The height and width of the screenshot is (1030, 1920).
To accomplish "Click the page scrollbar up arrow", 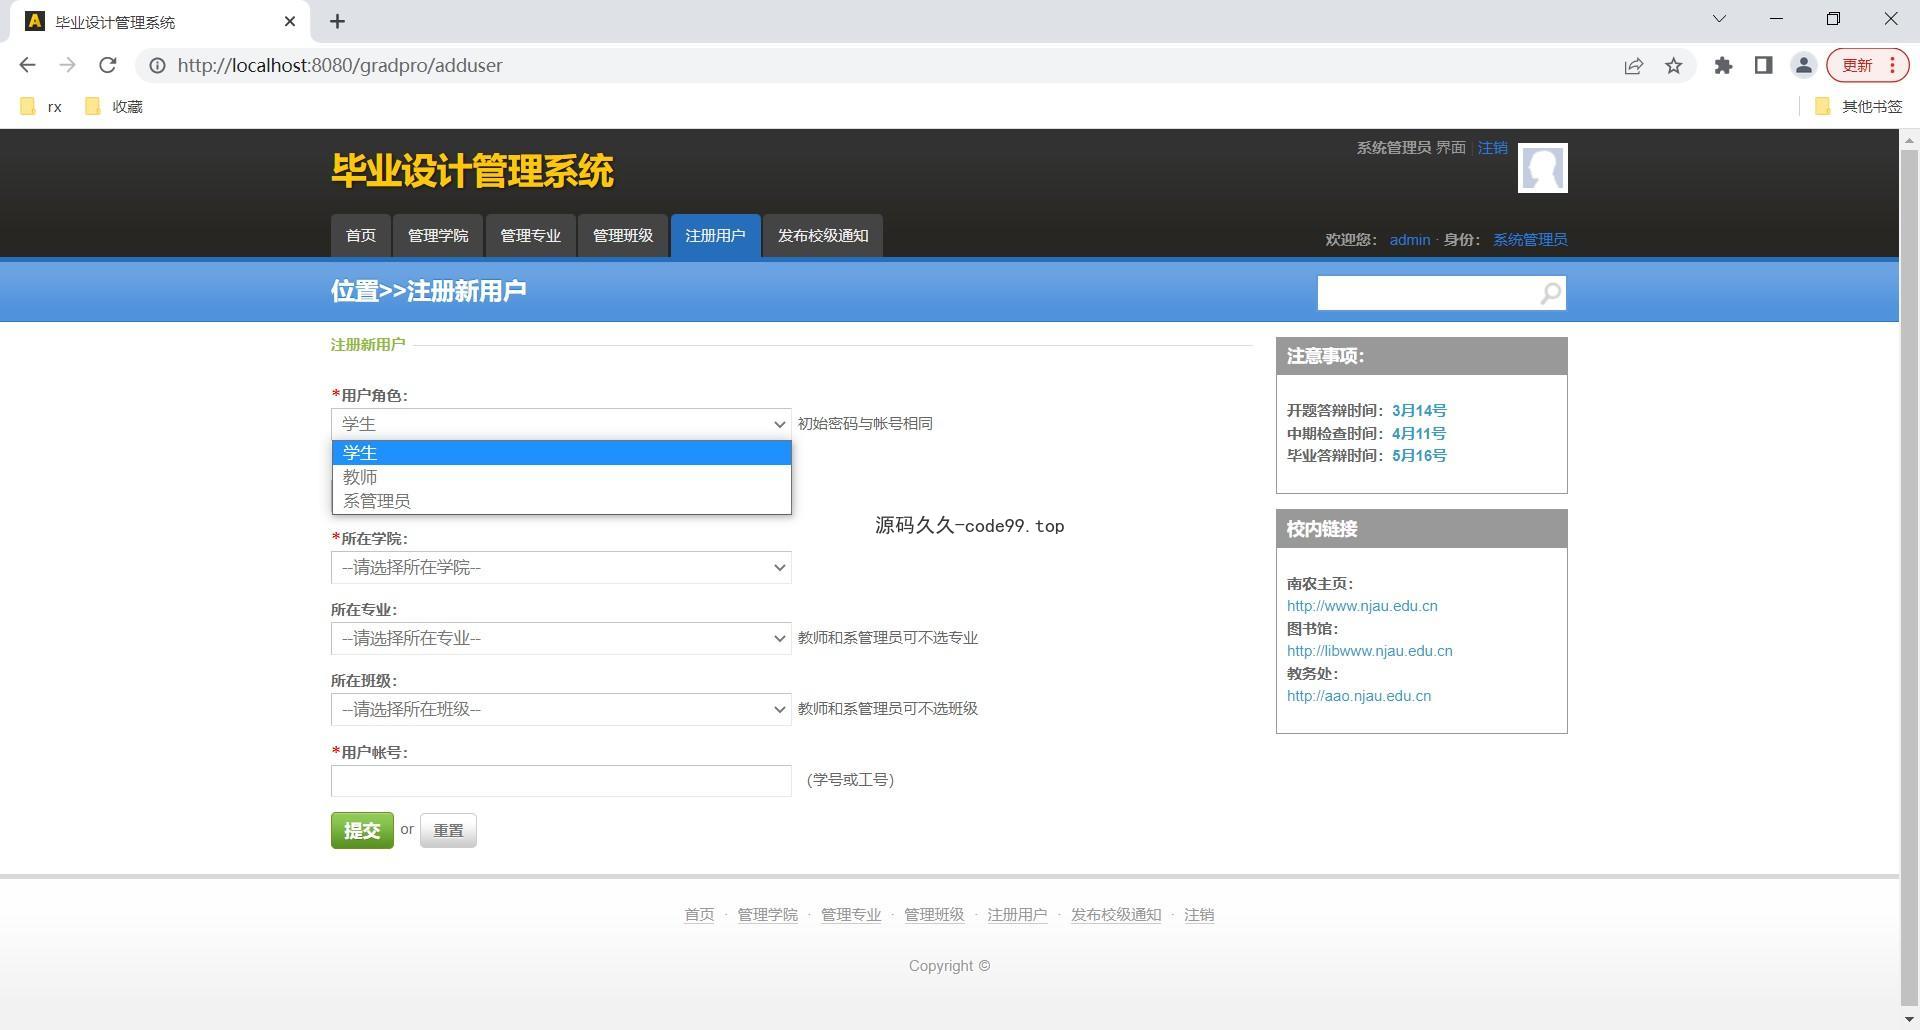I will point(1909,140).
